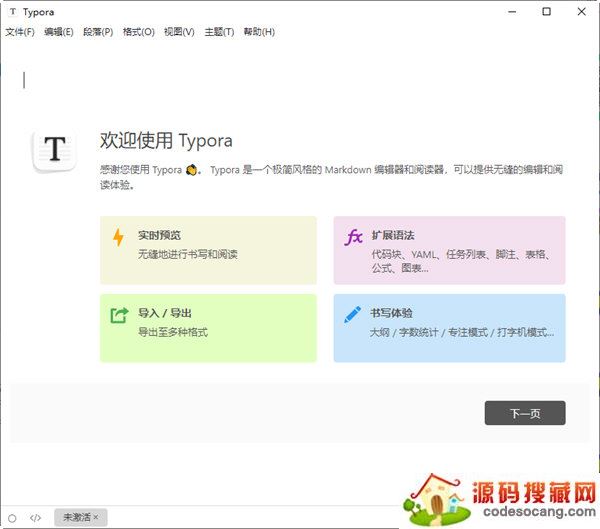Click the clapping hands emoji
Image resolution: width=600 pixels, height=529 pixels.
click(x=191, y=170)
